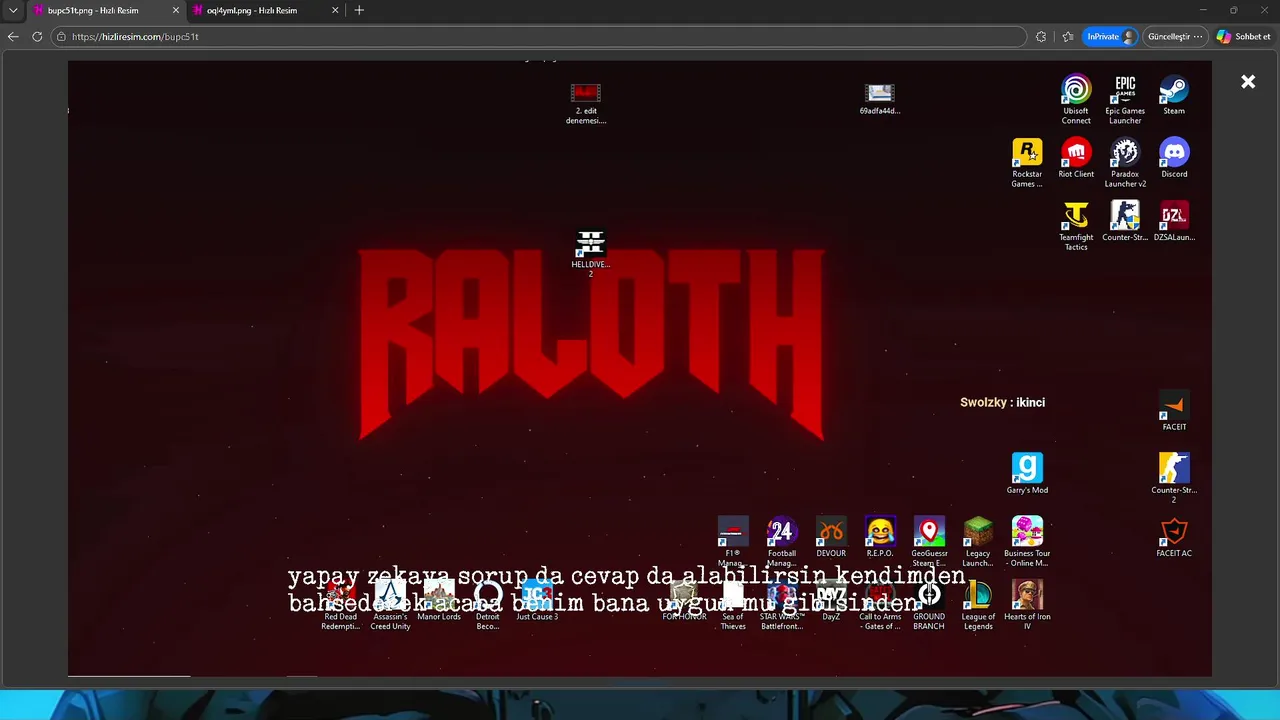Open the F1 Manager icon
This screenshot has width=1280, height=720.
pos(732,542)
